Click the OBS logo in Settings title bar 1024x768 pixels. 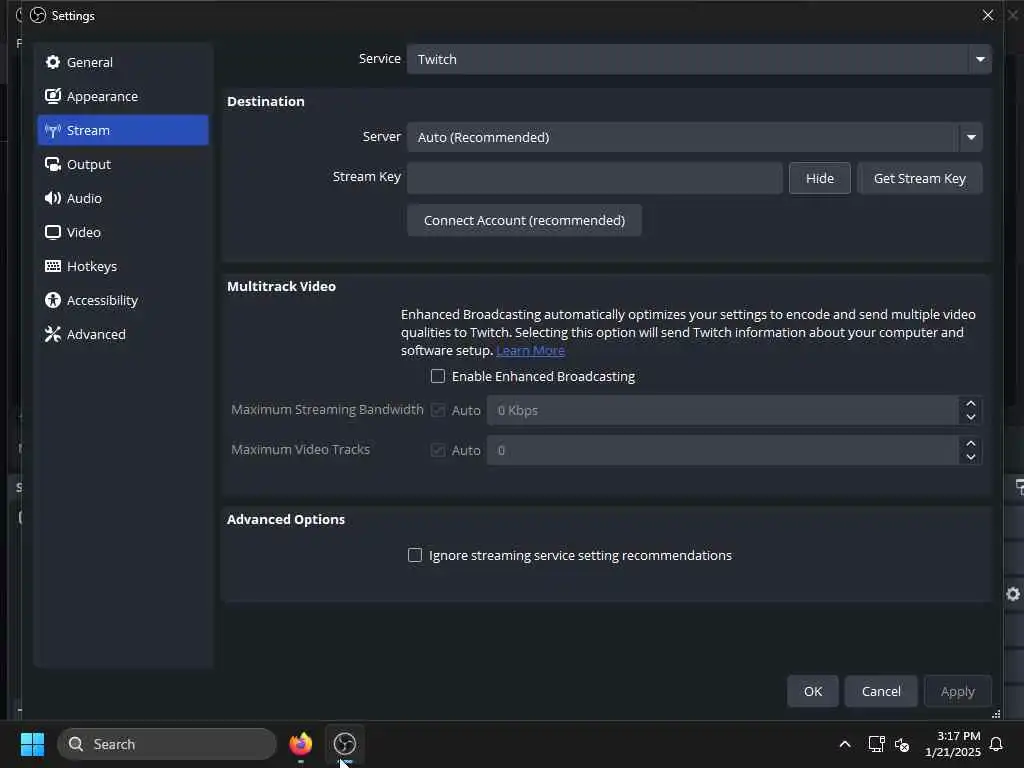(x=38, y=15)
